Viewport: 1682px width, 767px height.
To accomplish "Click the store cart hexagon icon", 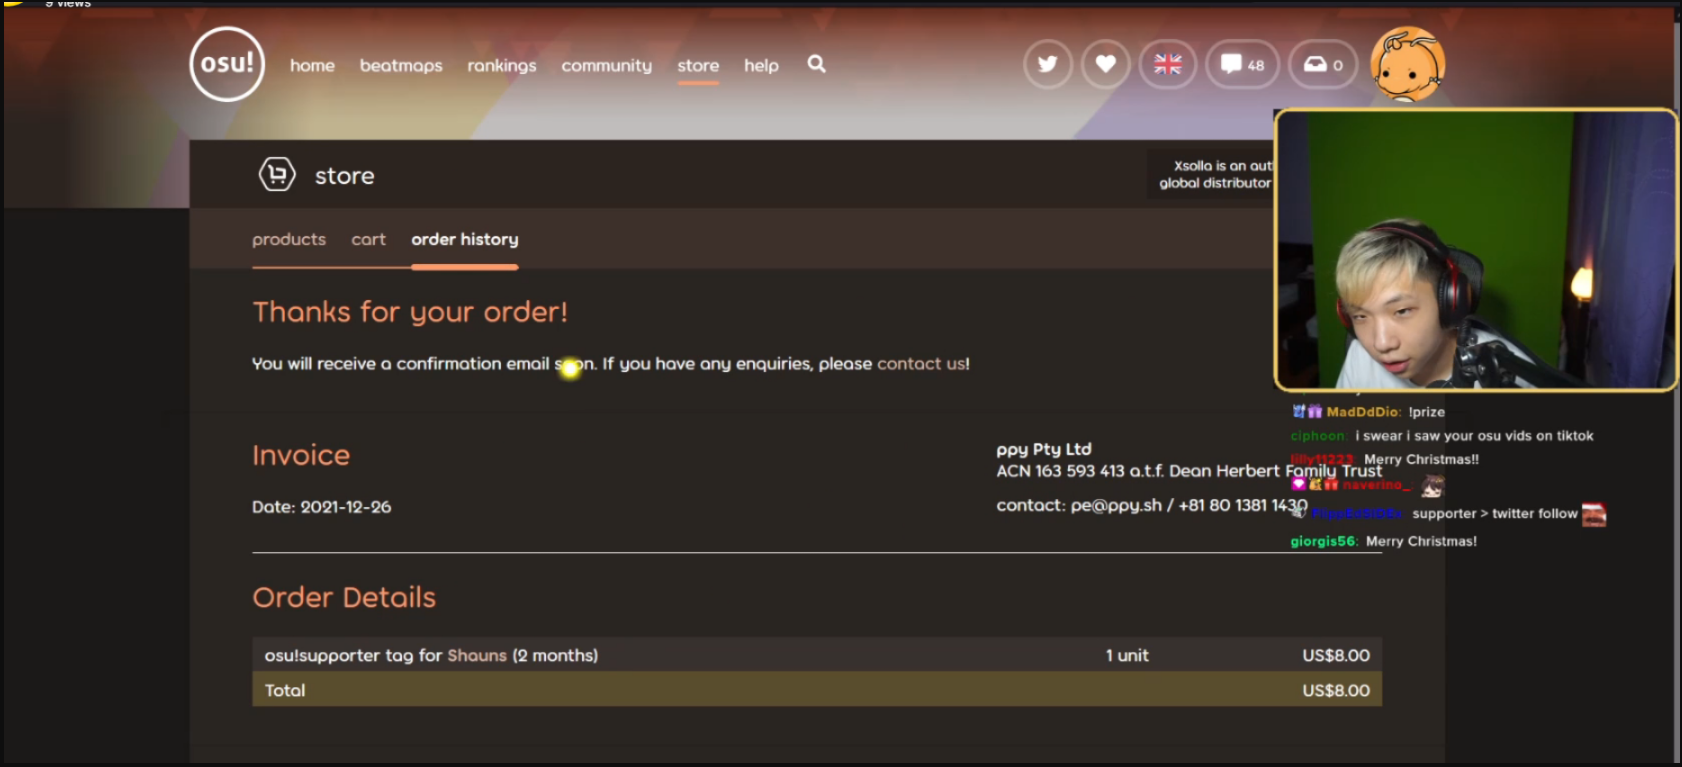I will (x=277, y=175).
